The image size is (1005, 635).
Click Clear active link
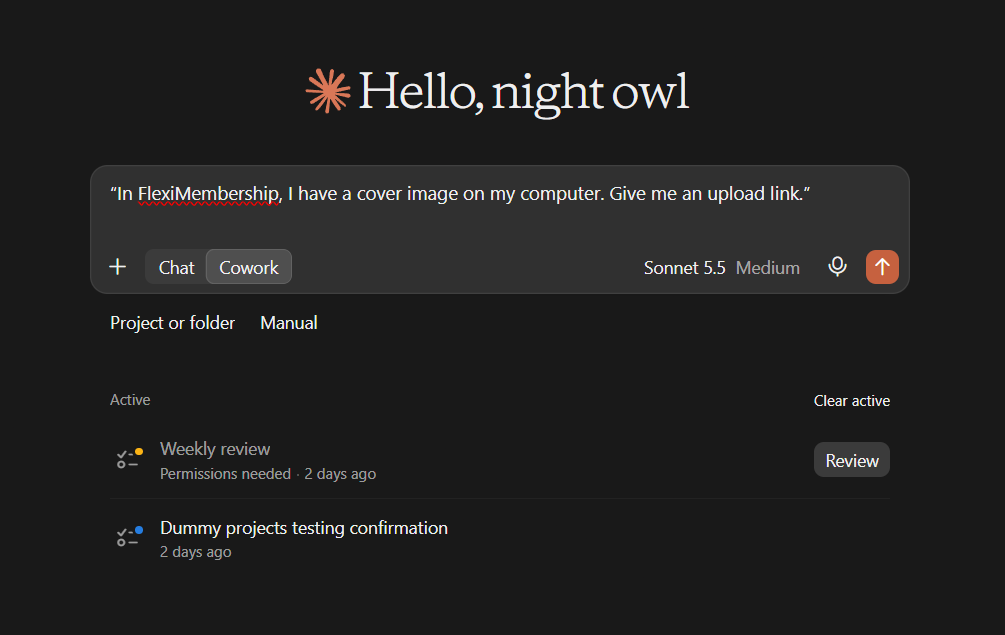point(851,401)
